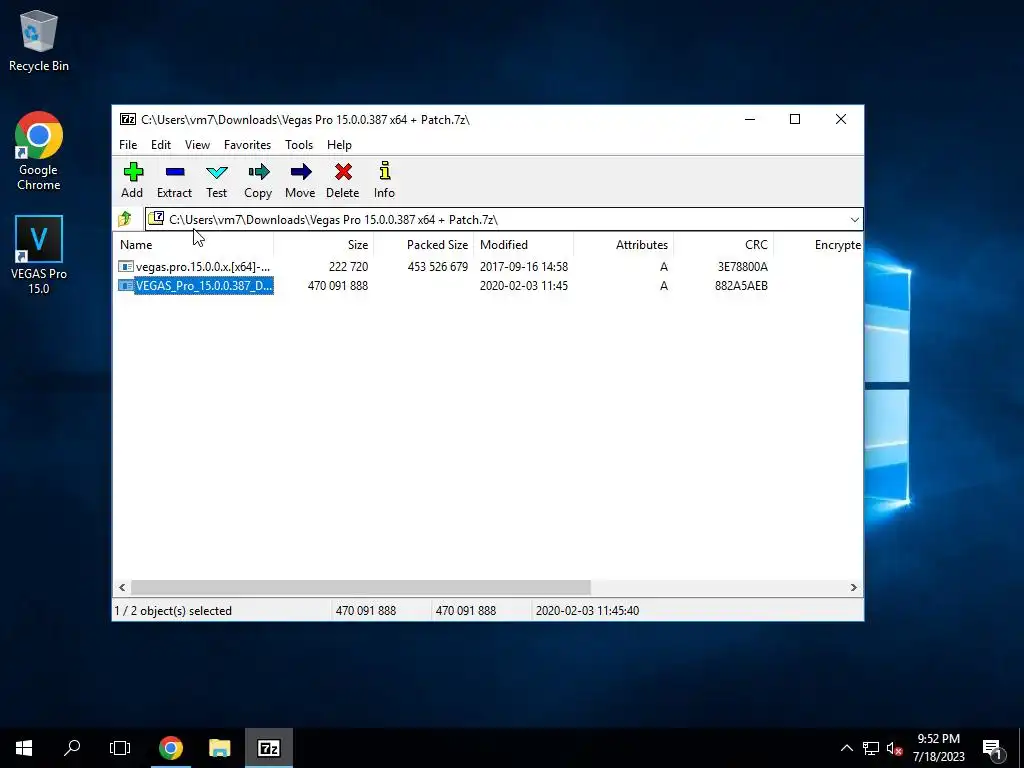Click scrollbar left arrow
Screen dimensions: 1024x768
[x=122, y=588]
